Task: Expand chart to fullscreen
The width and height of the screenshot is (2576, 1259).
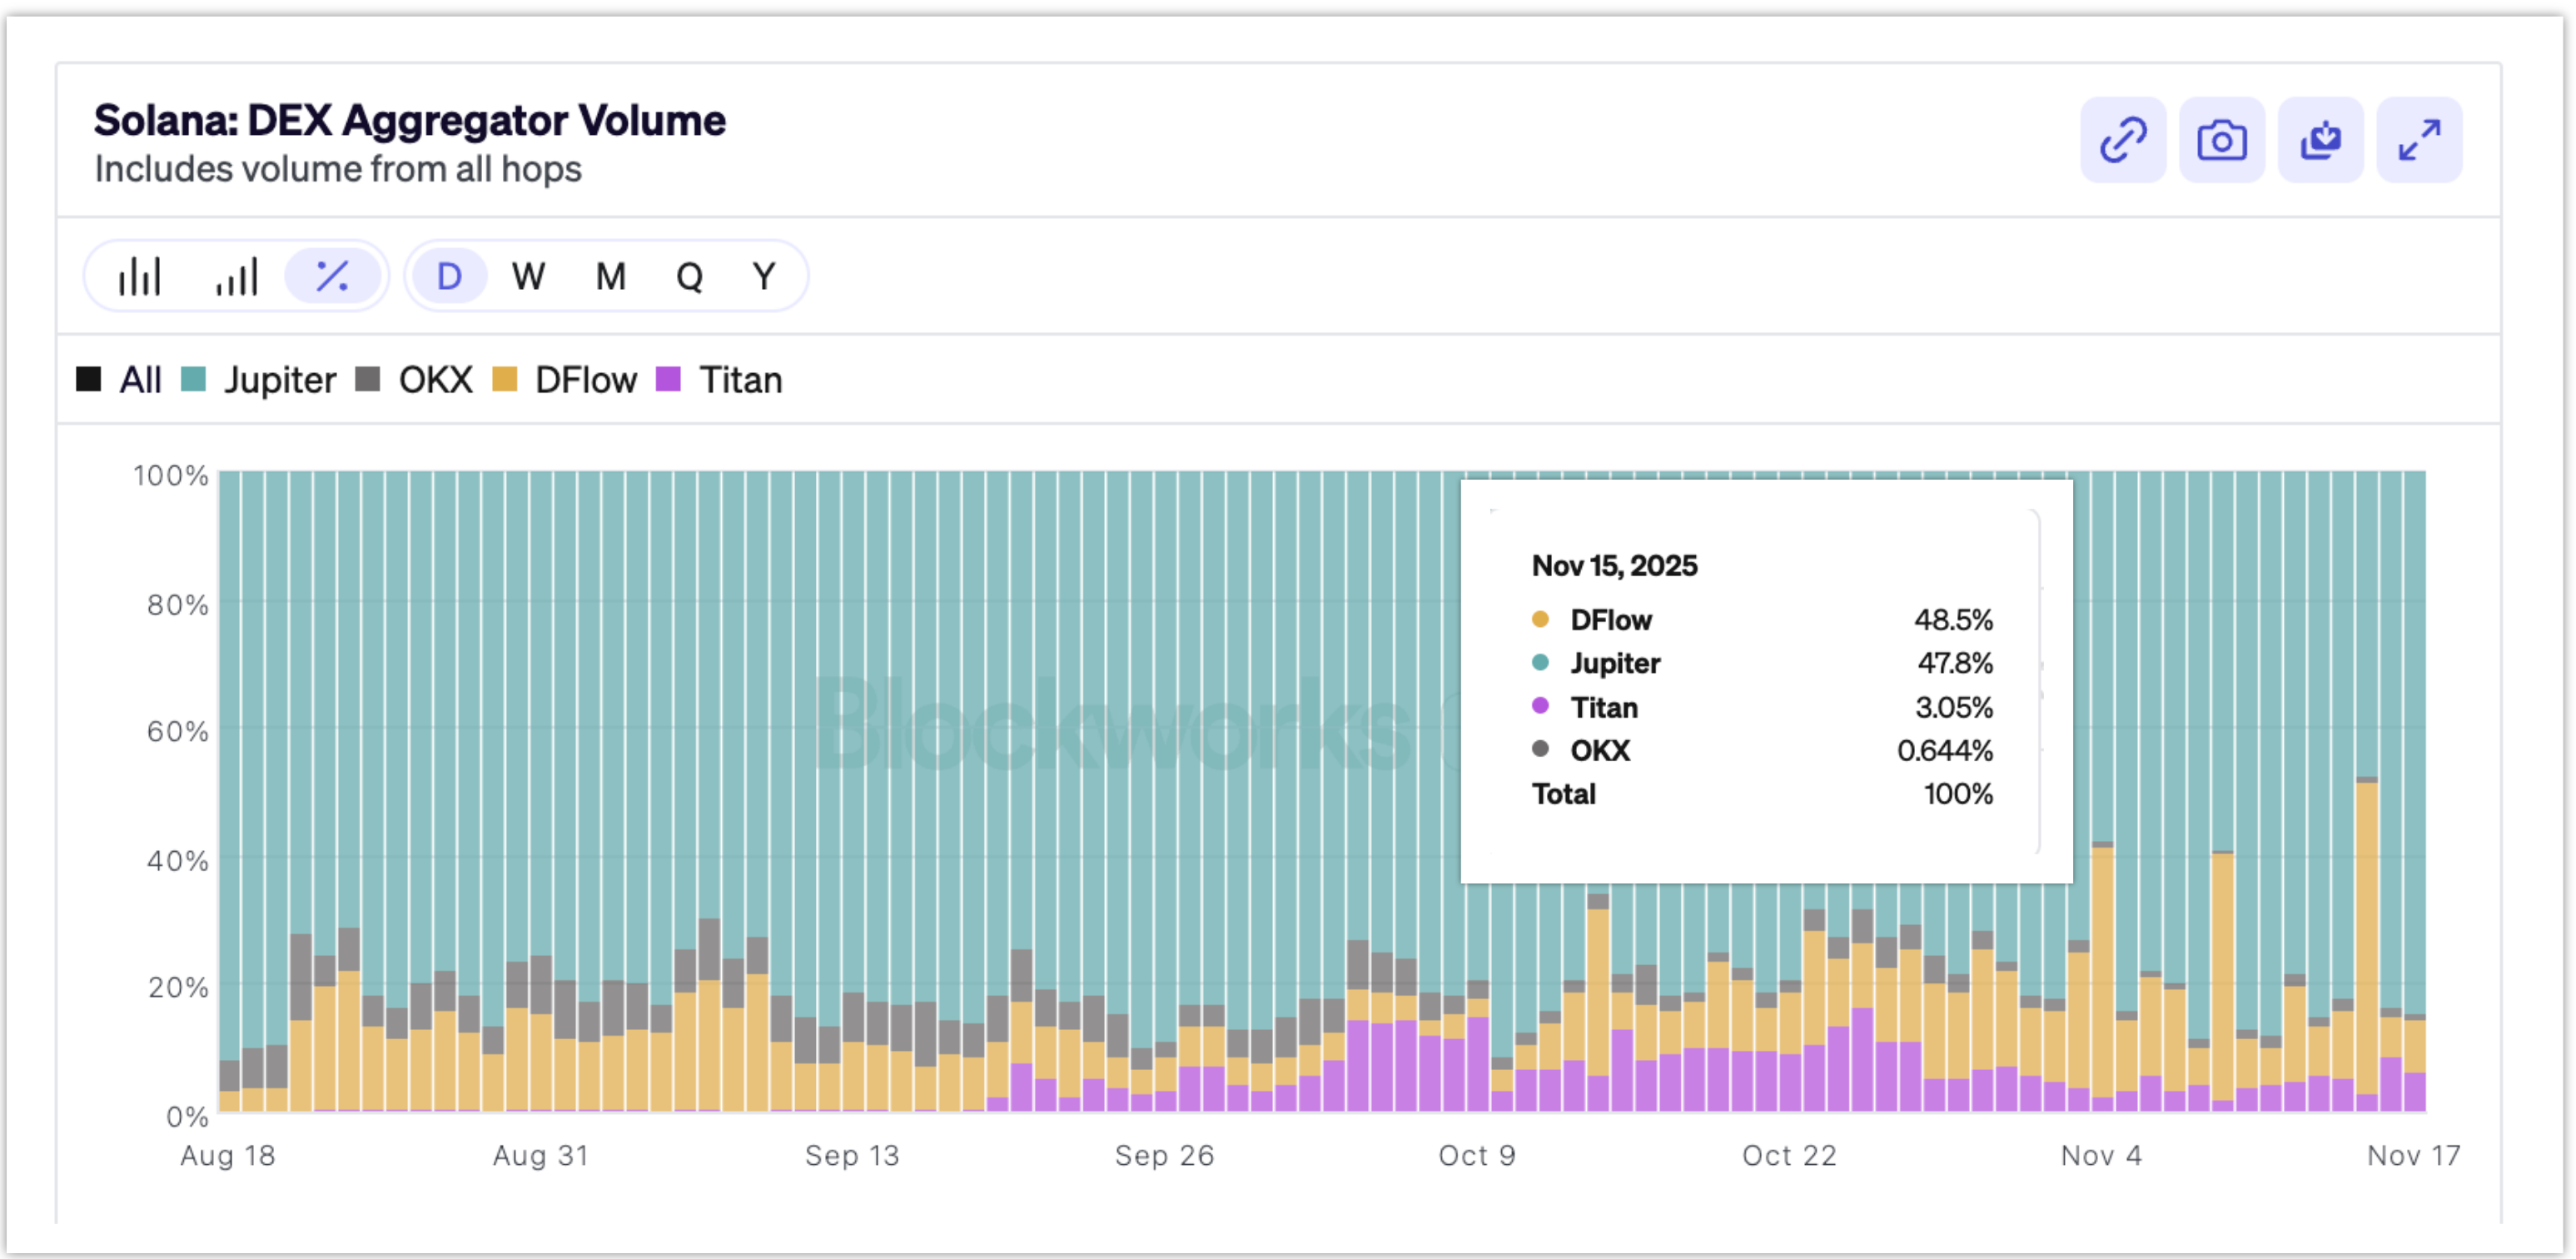Action: pos(2419,140)
